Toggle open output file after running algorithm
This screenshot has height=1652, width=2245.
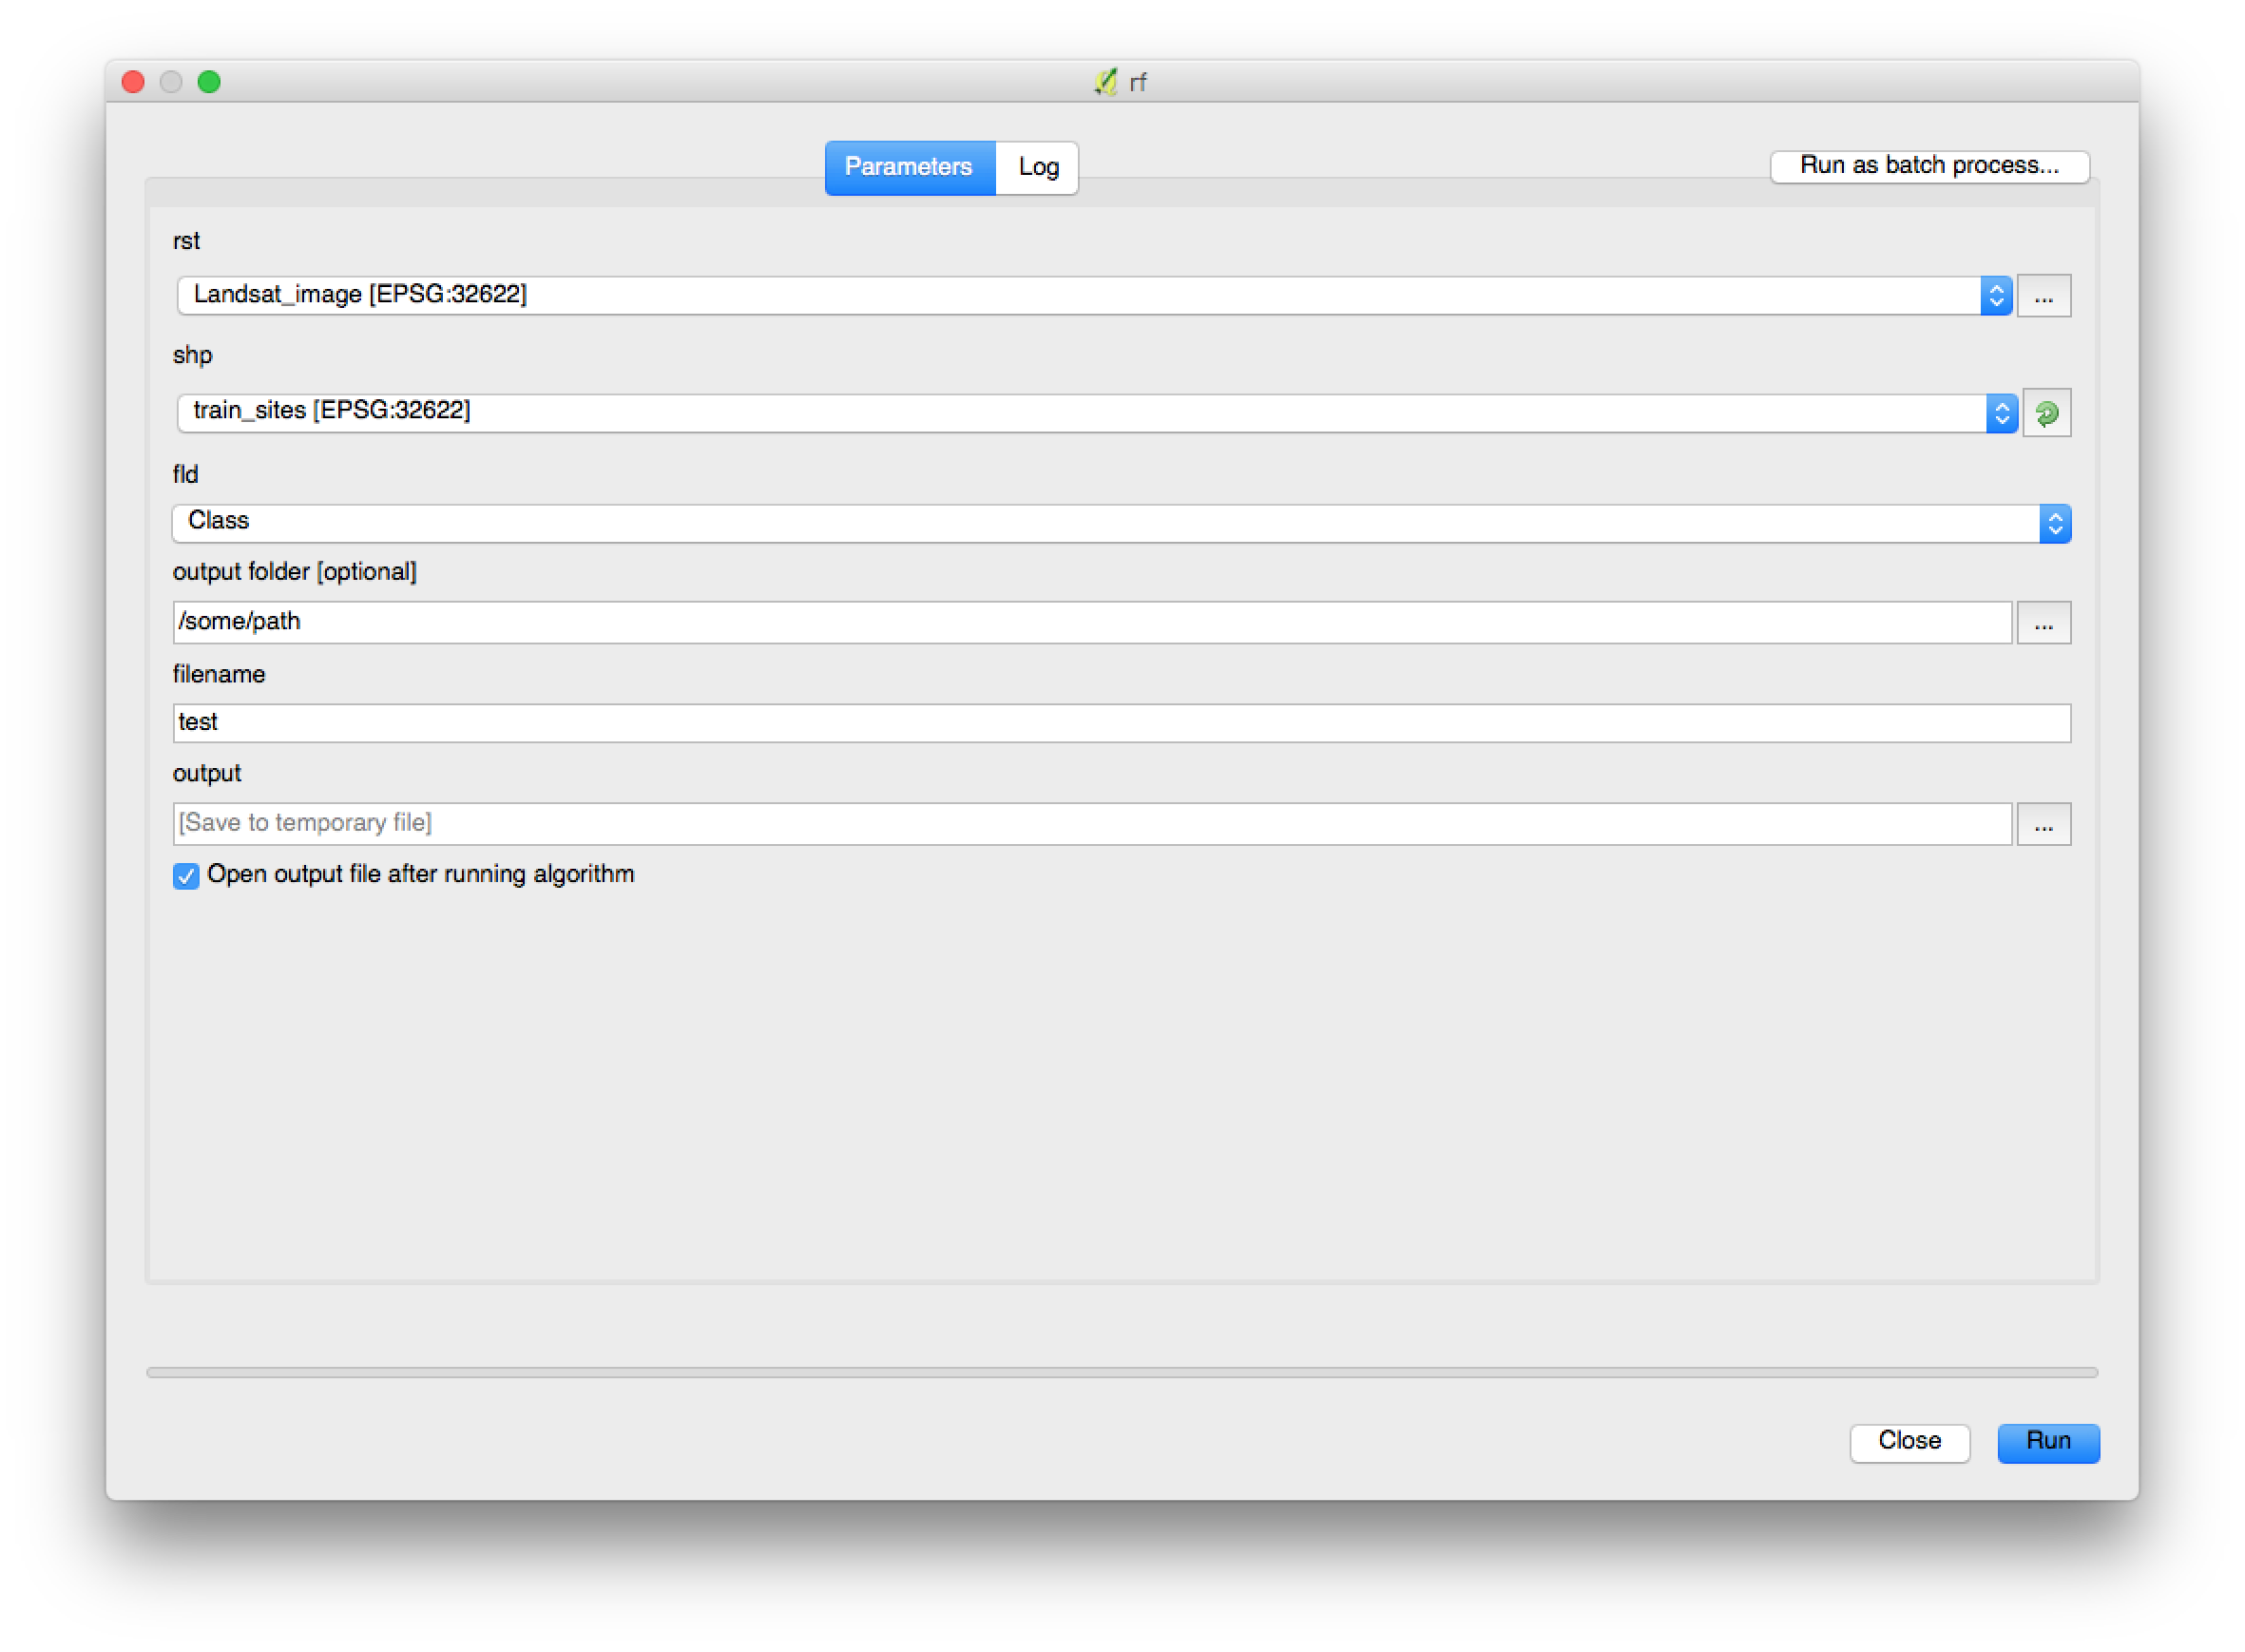(184, 874)
